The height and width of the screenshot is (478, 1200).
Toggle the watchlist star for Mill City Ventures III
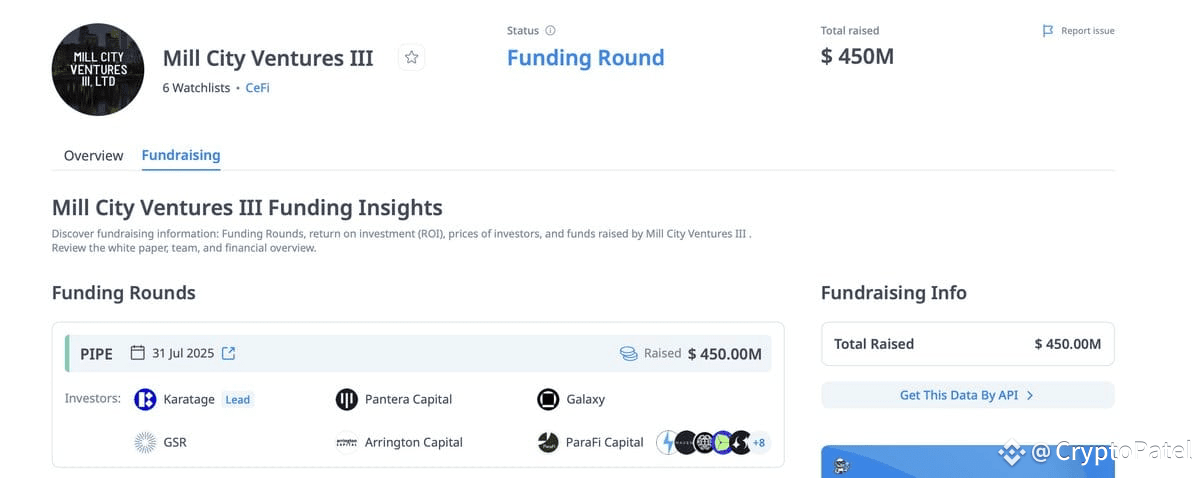411,58
